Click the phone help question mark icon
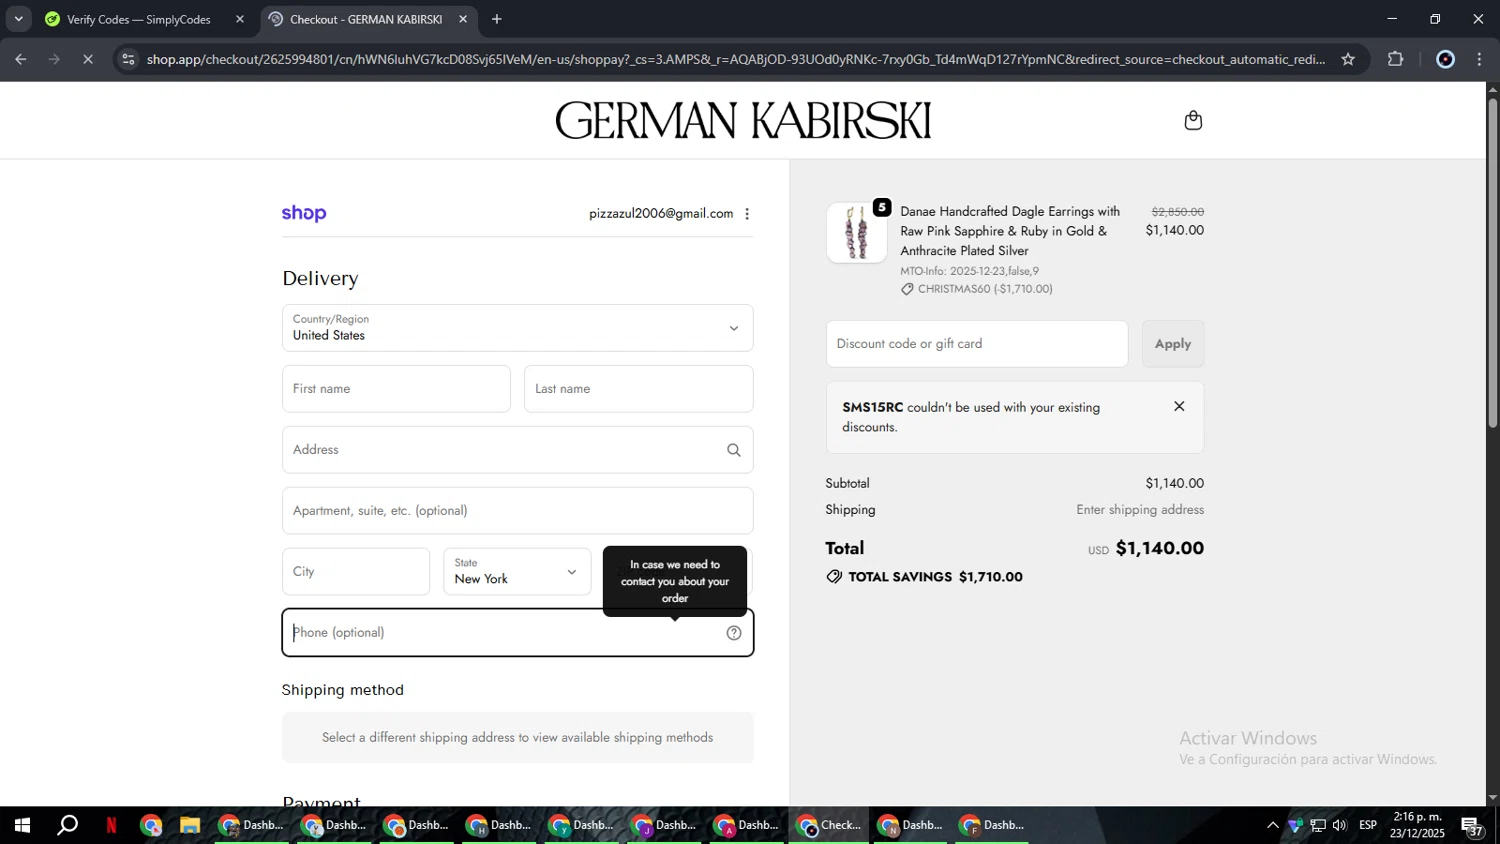 pos(734,633)
